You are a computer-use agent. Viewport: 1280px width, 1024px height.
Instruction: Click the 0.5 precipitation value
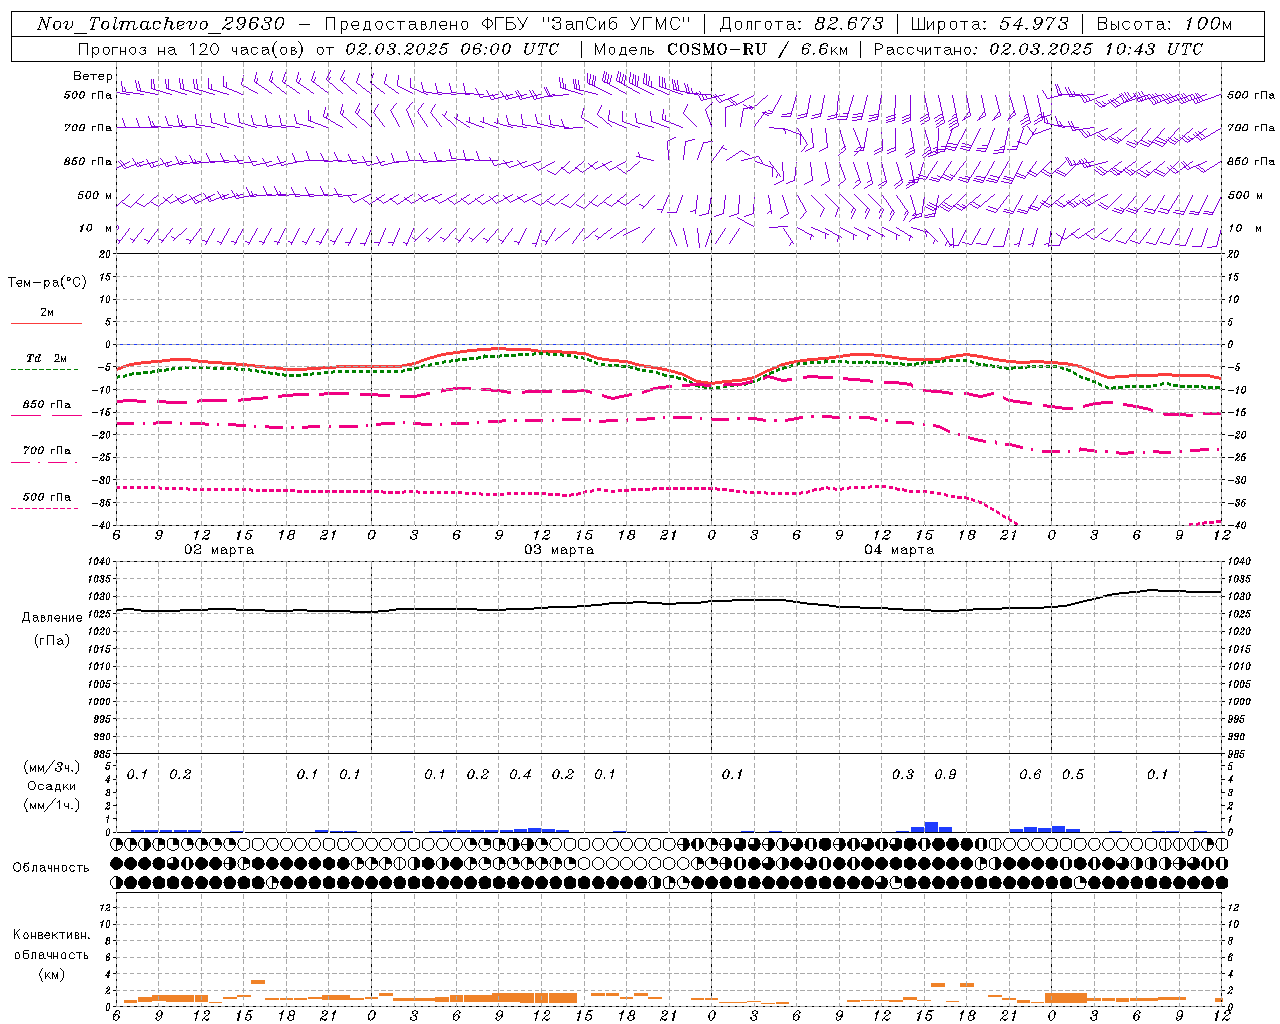(1073, 775)
